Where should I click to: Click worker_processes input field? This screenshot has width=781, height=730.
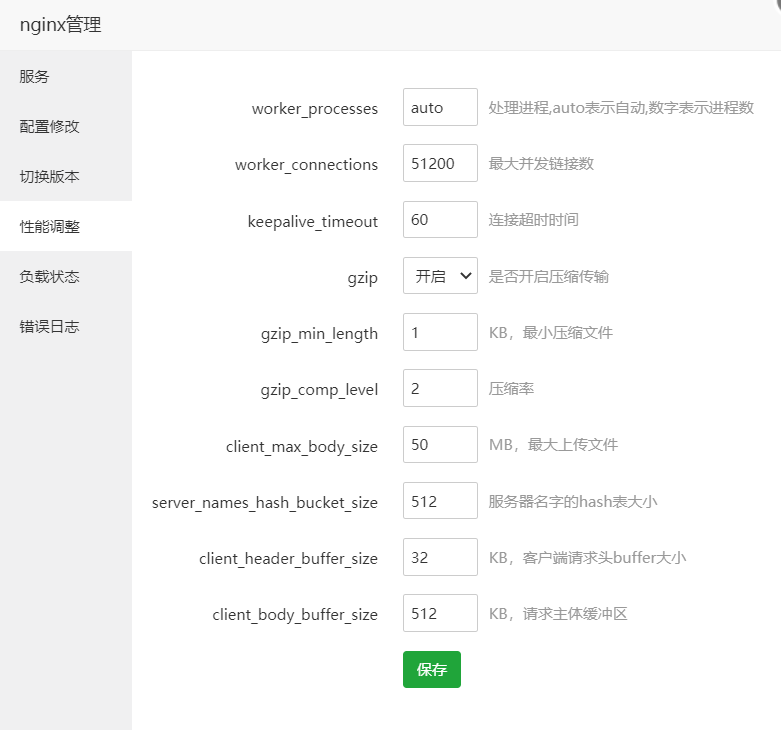[440, 107]
